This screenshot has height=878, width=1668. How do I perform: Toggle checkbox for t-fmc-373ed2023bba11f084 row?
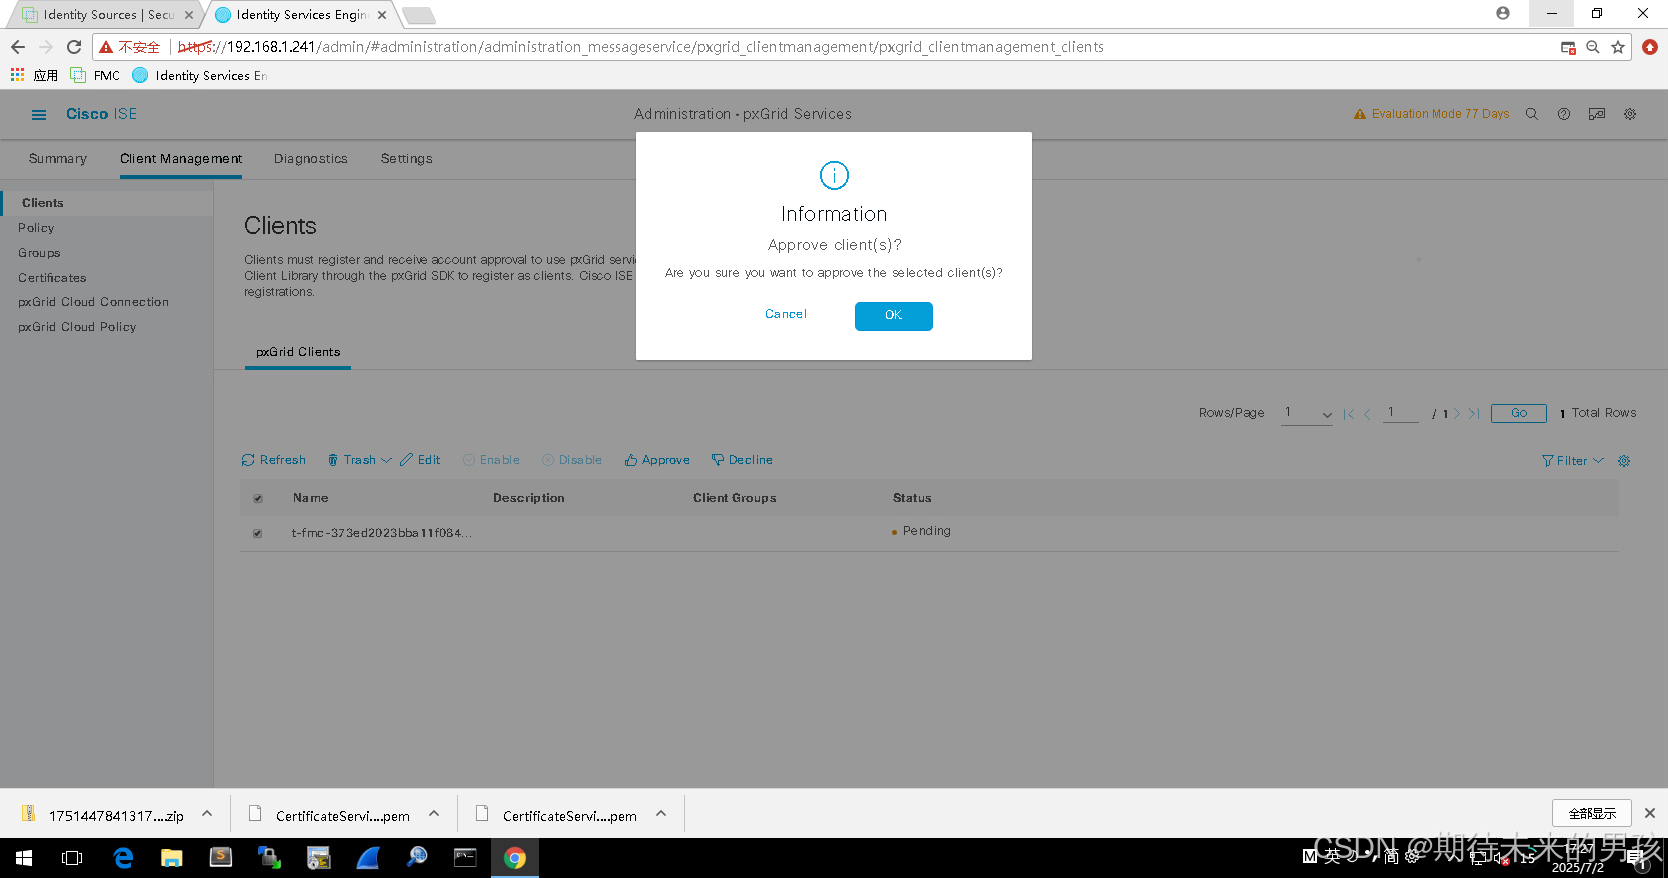[x=258, y=533]
